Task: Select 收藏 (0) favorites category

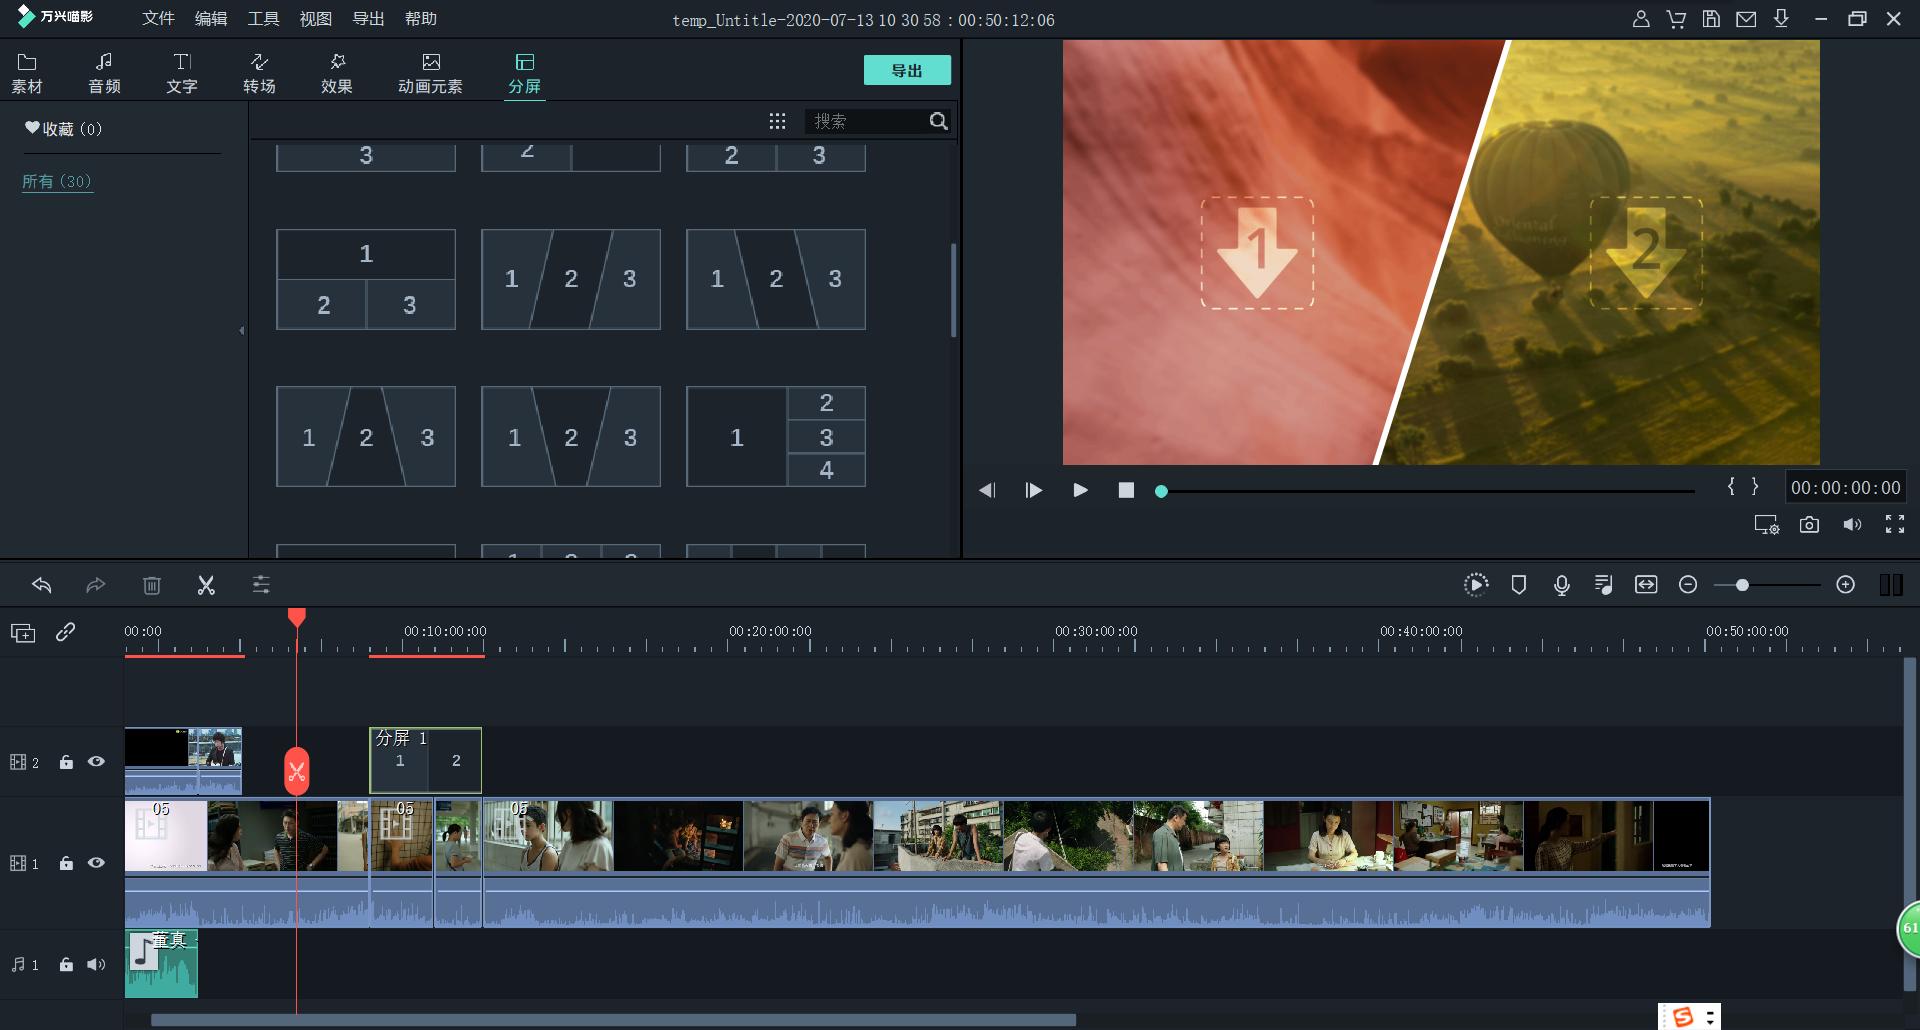Action: [63, 129]
